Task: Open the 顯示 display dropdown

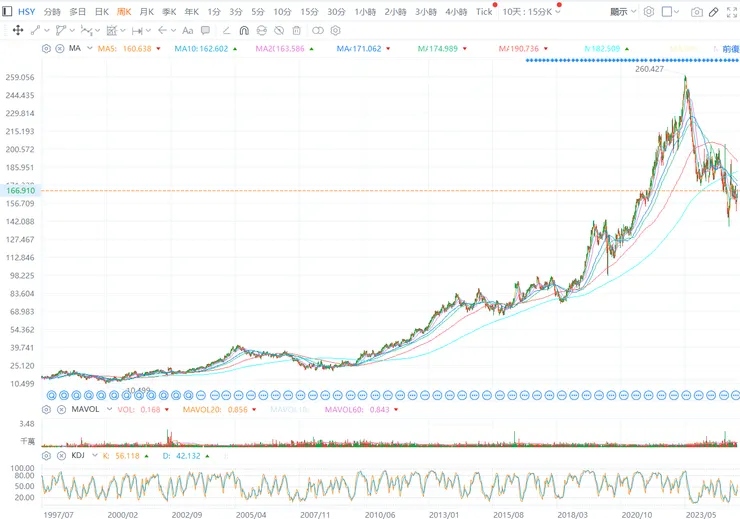Action: coord(623,11)
